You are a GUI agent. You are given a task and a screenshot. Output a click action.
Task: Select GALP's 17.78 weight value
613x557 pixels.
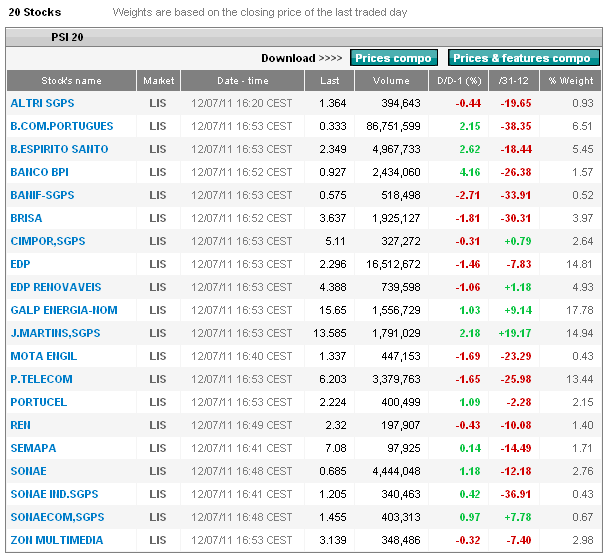[x=579, y=310]
